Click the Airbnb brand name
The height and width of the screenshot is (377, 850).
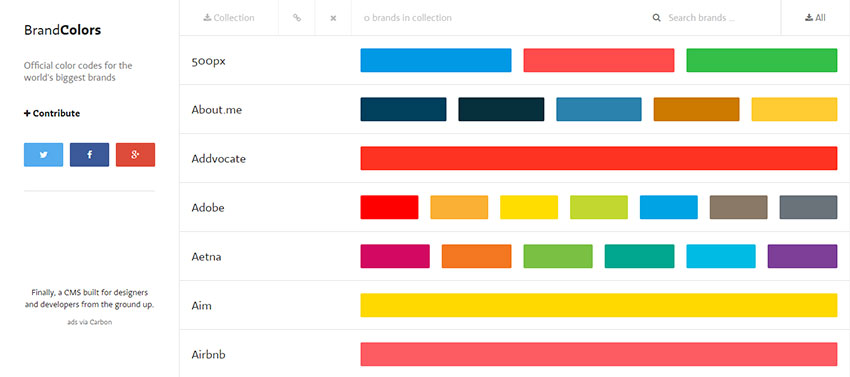208,355
